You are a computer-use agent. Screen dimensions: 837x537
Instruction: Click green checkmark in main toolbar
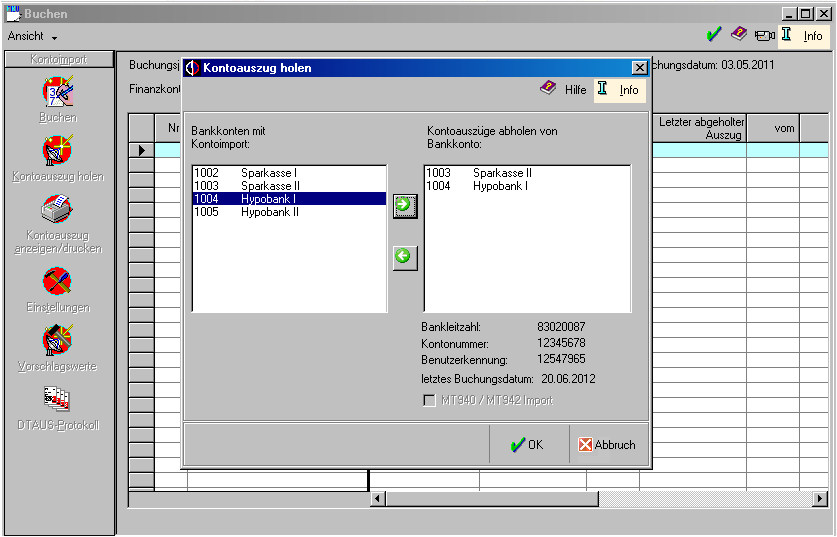pos(713,35)
